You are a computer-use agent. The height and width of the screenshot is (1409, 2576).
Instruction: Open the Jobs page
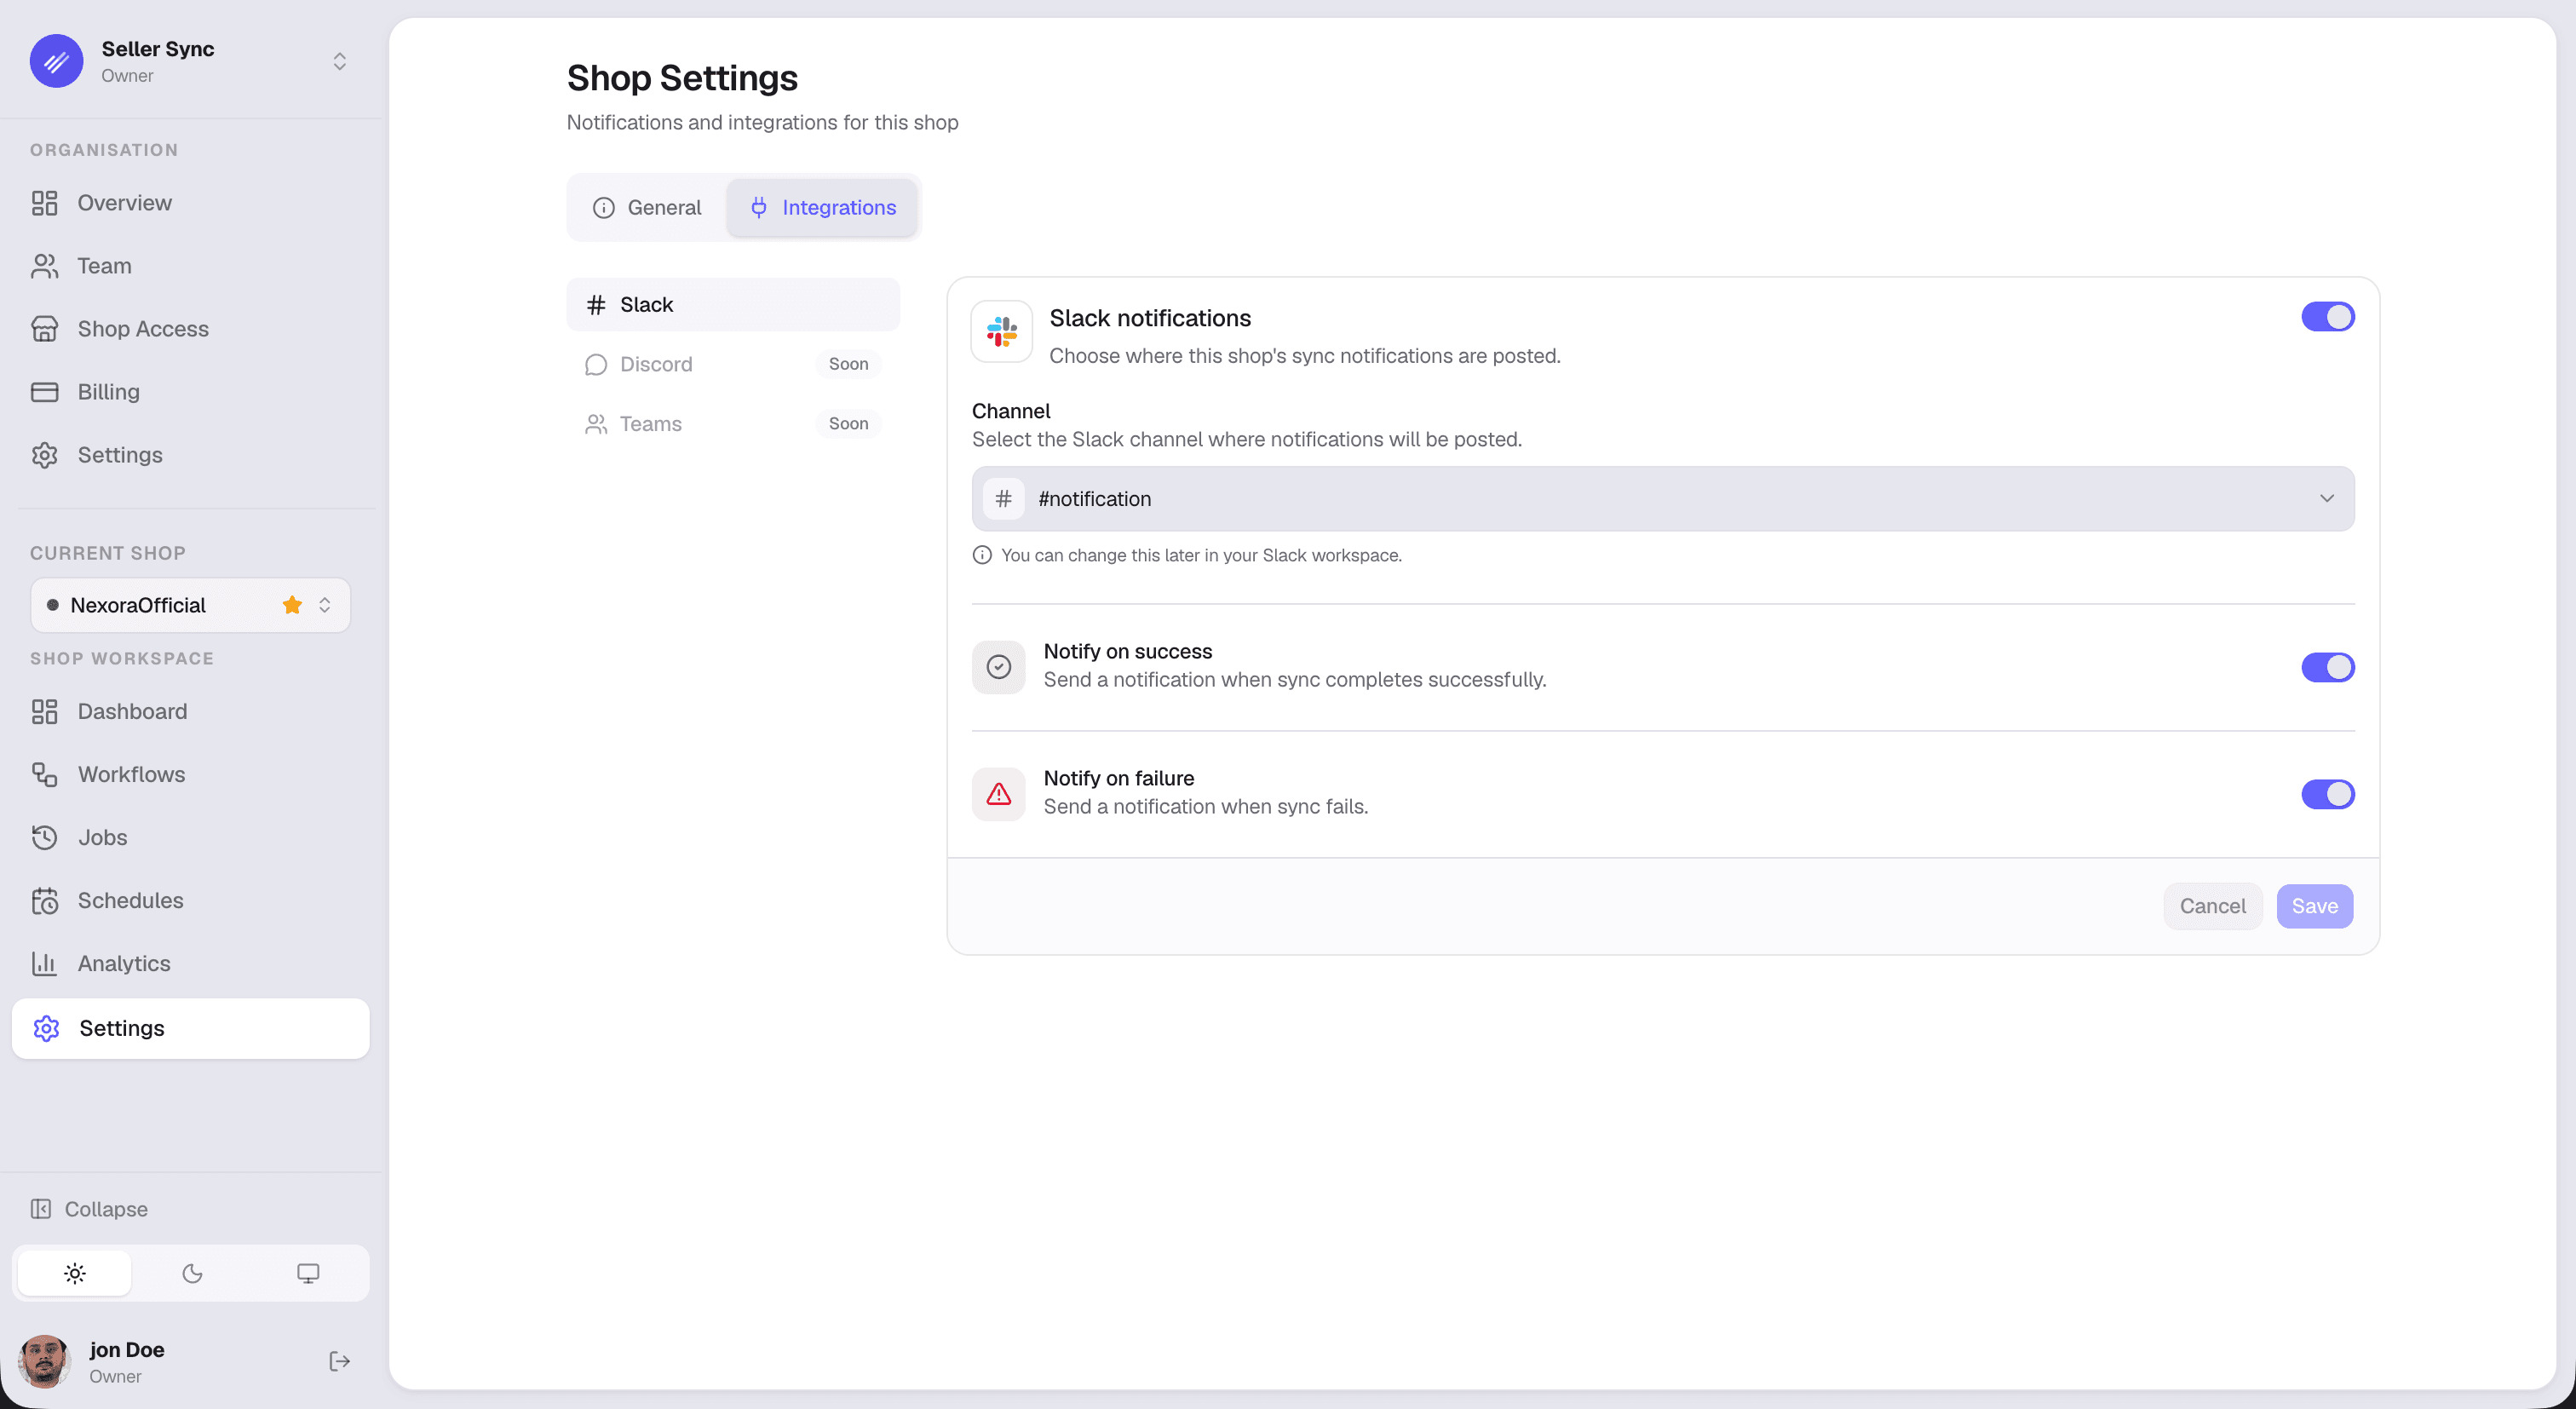coord(190,838)
